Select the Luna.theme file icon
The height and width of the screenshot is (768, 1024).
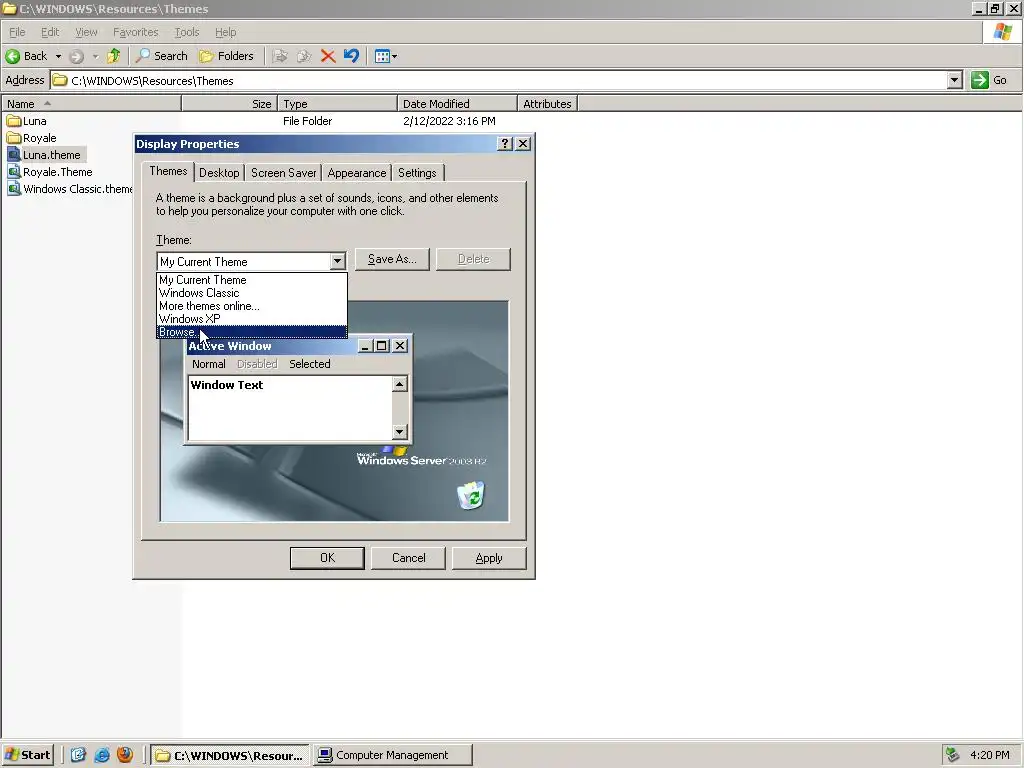coord(14,155)
